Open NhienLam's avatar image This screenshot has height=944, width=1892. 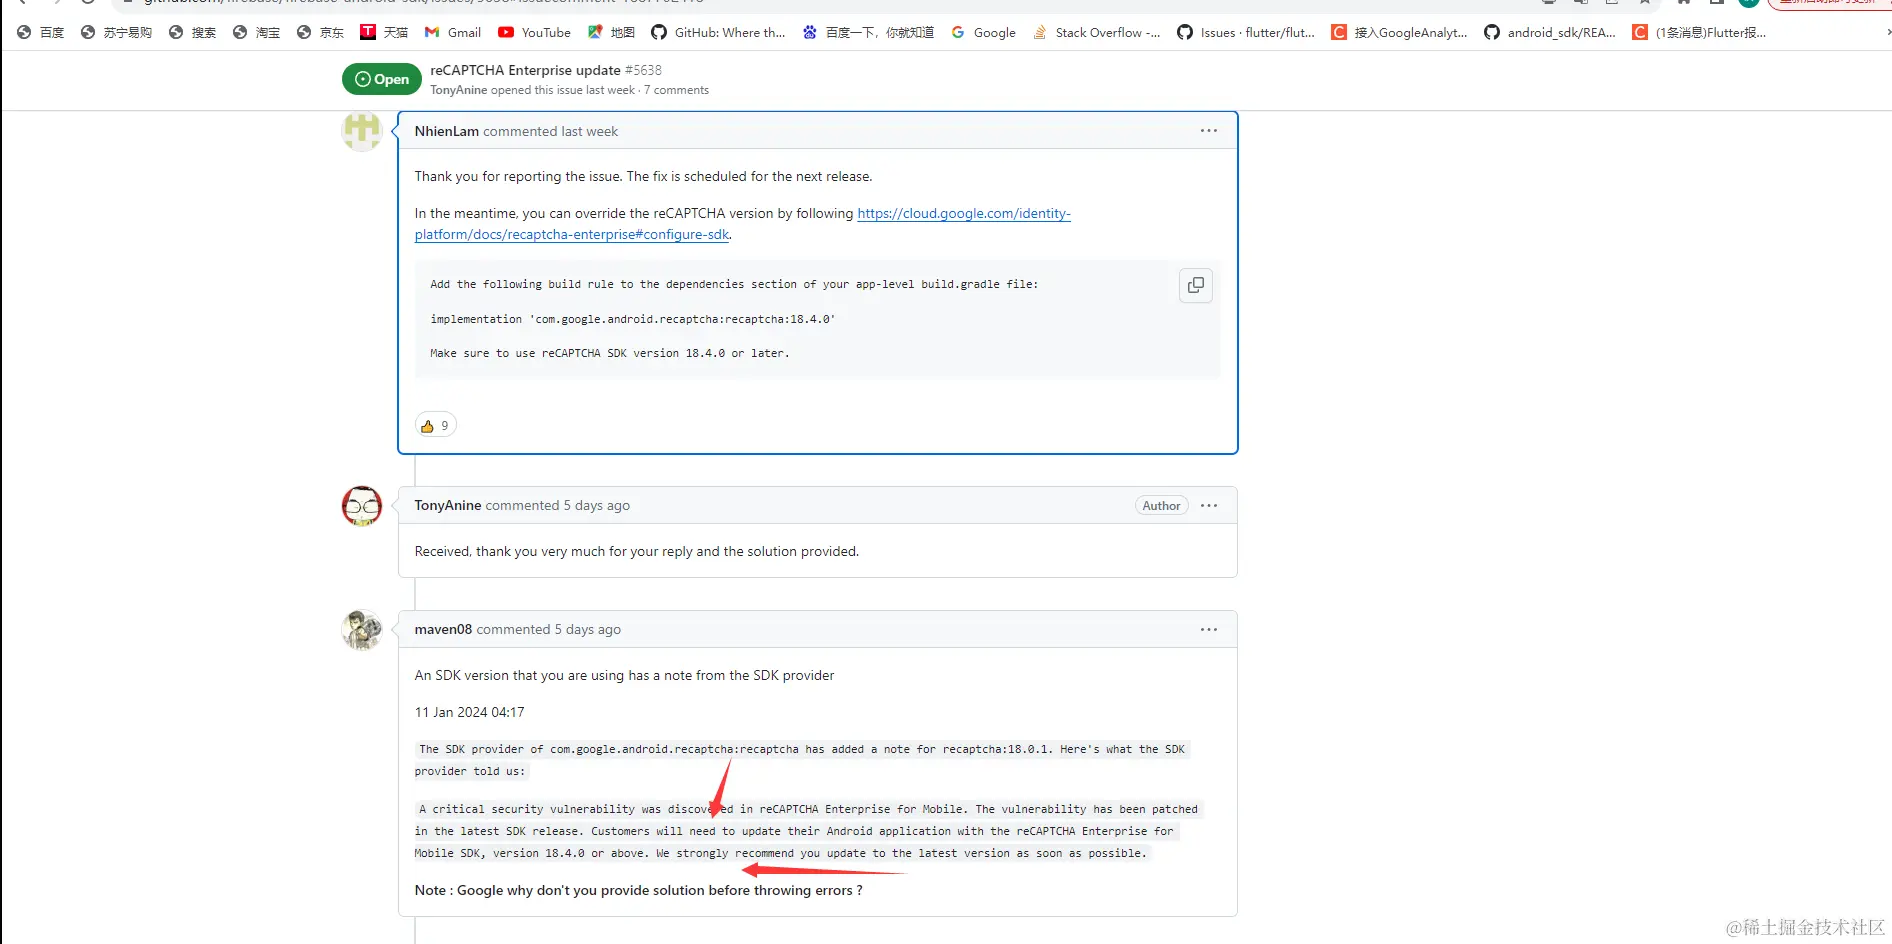tap(362, 131)
